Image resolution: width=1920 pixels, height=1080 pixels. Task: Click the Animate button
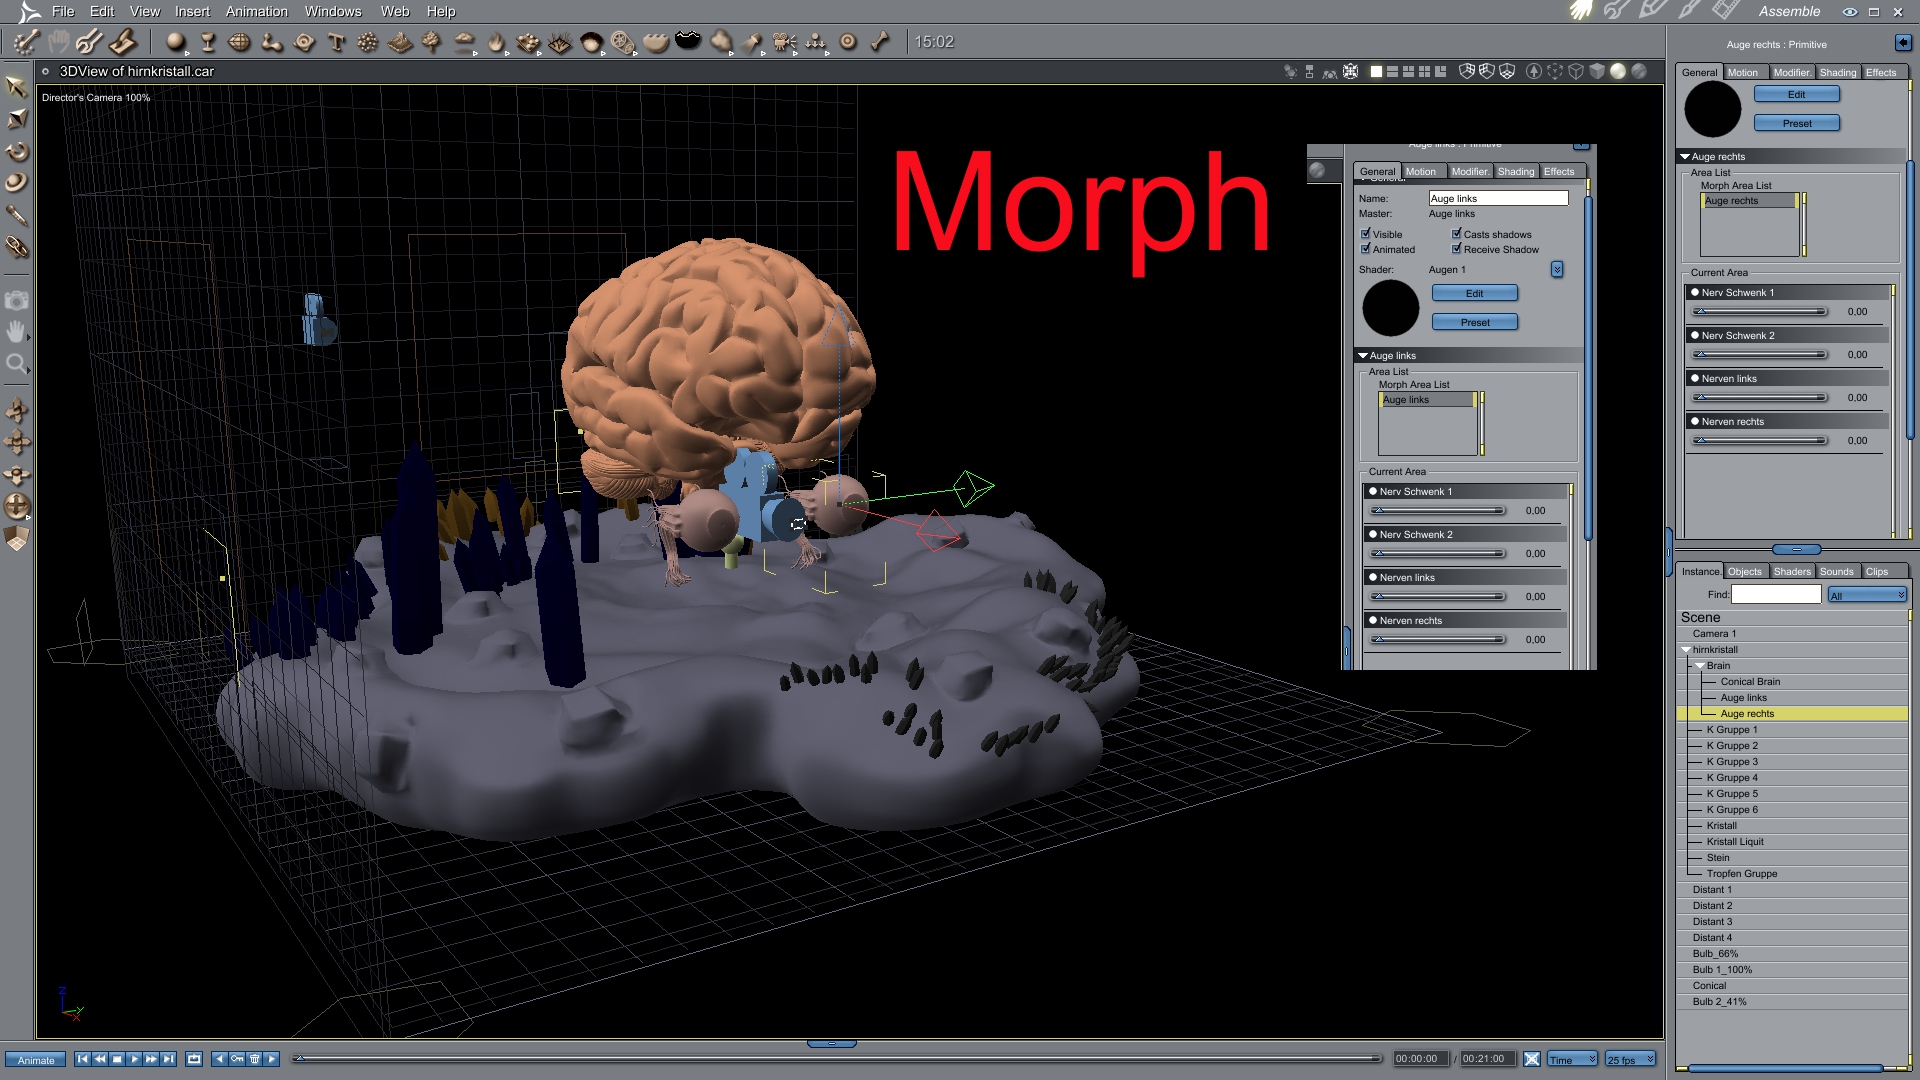point(36,1060)
